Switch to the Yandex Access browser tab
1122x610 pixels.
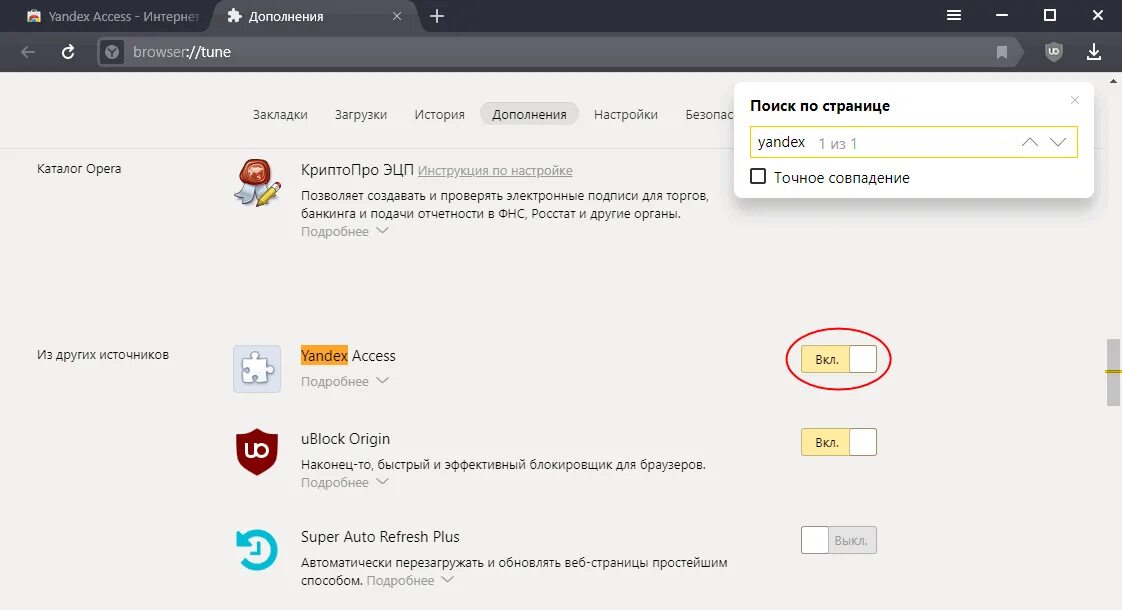[114, 16]
